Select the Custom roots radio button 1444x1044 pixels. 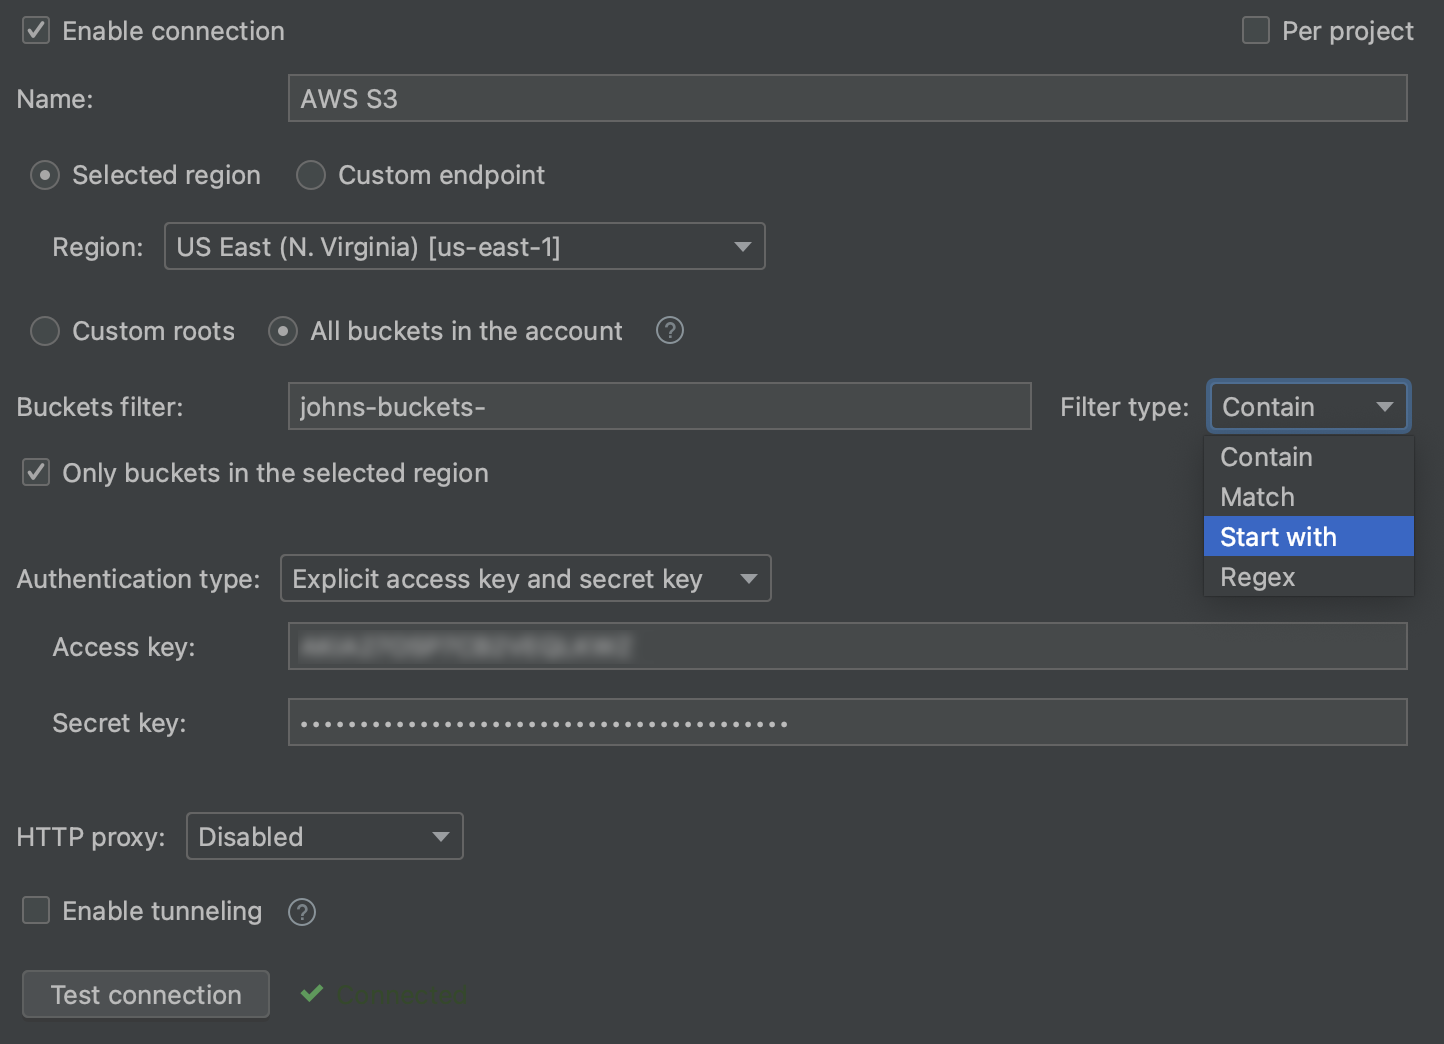pyautogui.click(x=45, y=331)
